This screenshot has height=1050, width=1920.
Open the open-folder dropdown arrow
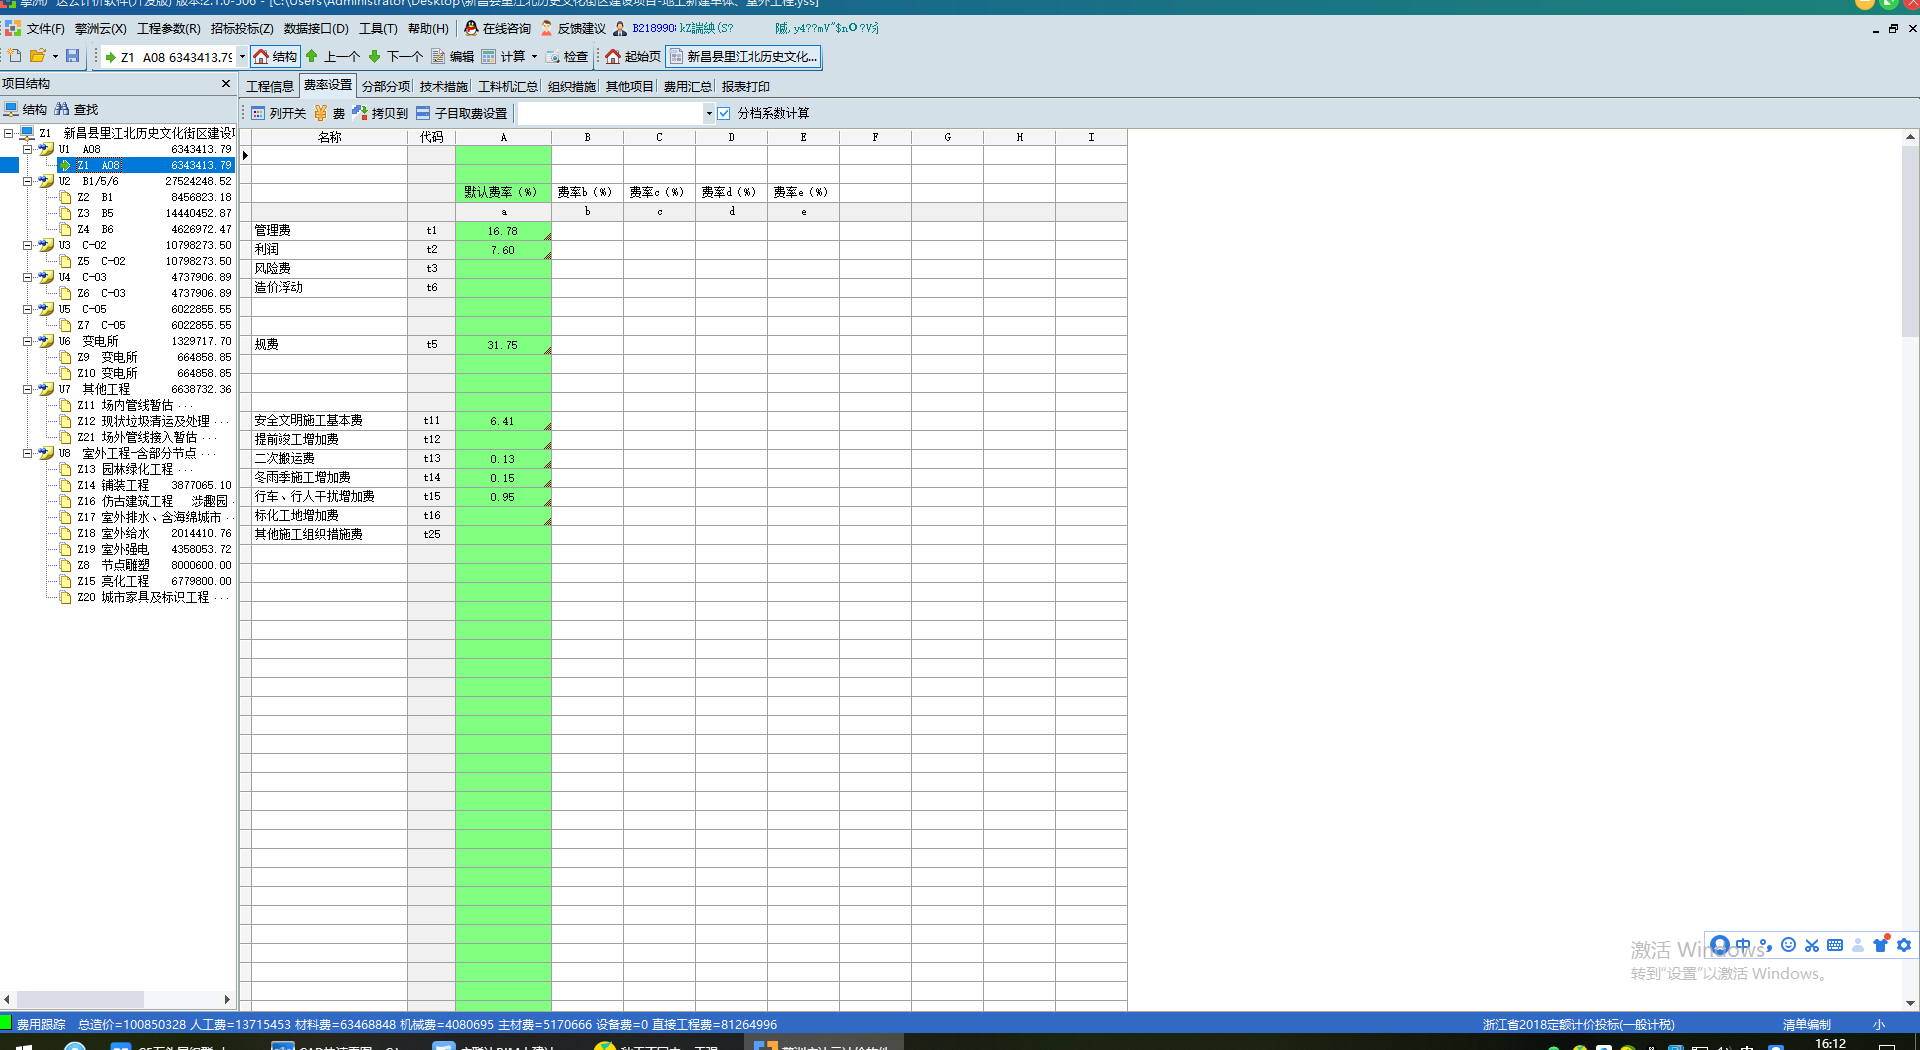point(55,56)
